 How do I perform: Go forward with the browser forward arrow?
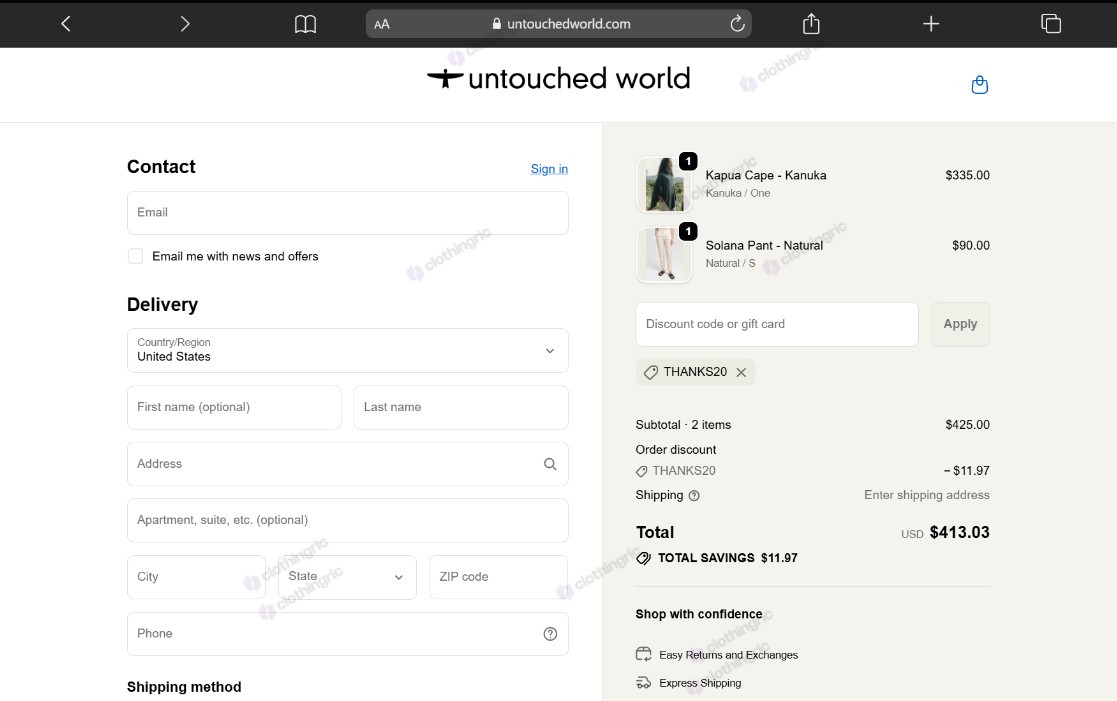click(185, 24)
